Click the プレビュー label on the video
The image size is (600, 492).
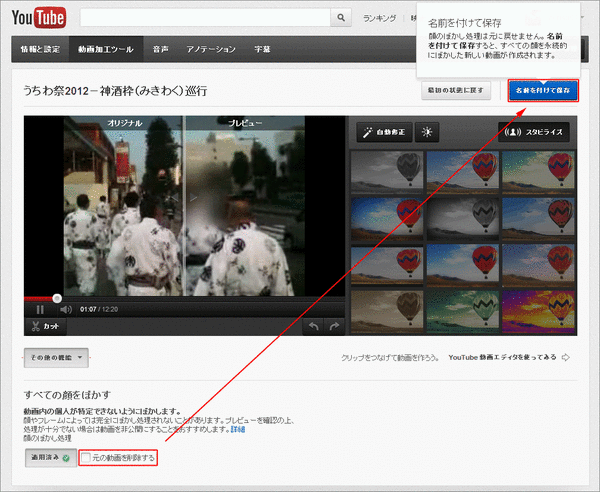[245, 123]
